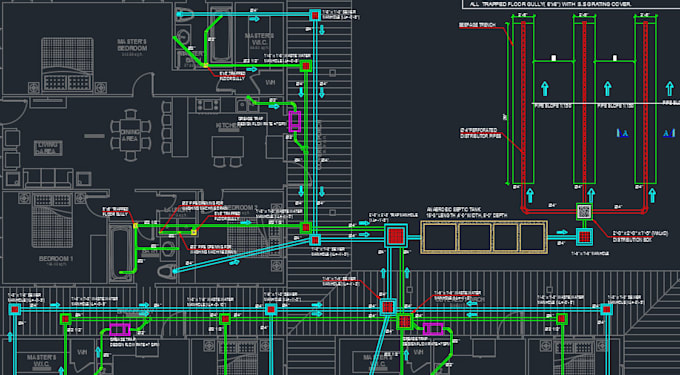Click the left PIPE SLOPE 1:100 text
680x375 pixels.
552,106
